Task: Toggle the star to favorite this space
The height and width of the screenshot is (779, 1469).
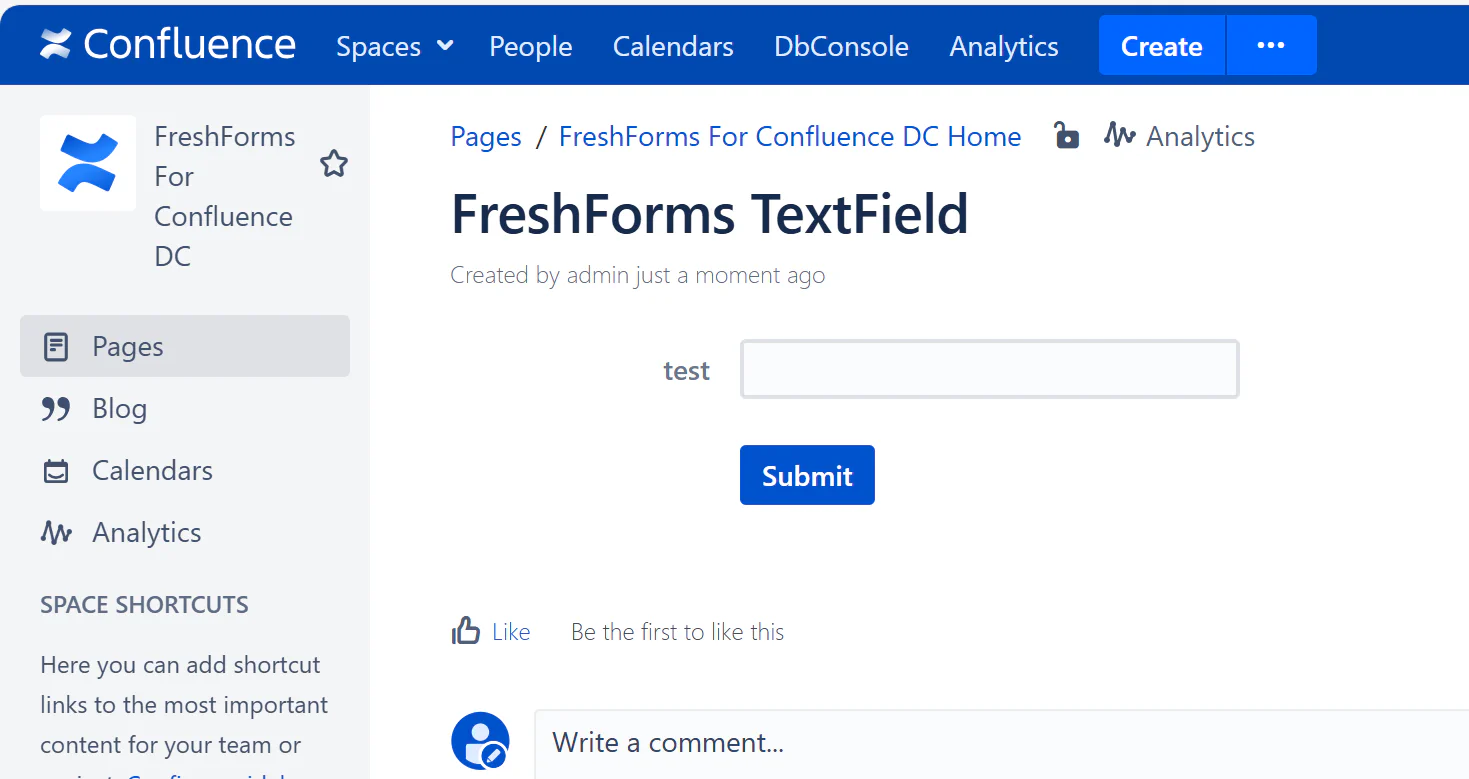Action: click(x=333, y=163)
